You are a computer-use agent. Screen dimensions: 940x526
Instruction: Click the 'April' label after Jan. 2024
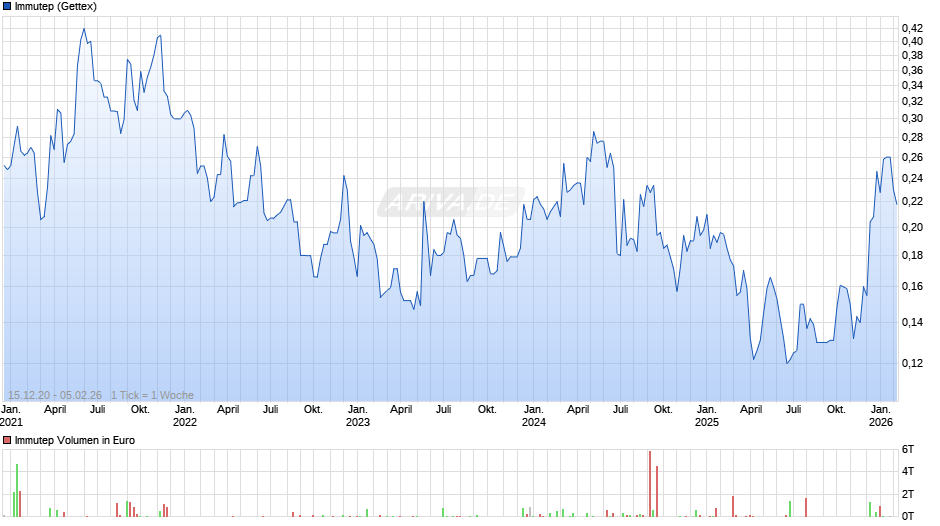pyautogui.click(x=578, y=410)
